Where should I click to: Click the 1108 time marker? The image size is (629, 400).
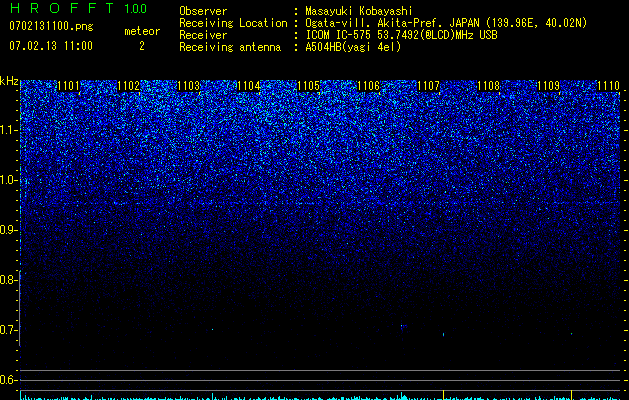[x=489, y=86]
